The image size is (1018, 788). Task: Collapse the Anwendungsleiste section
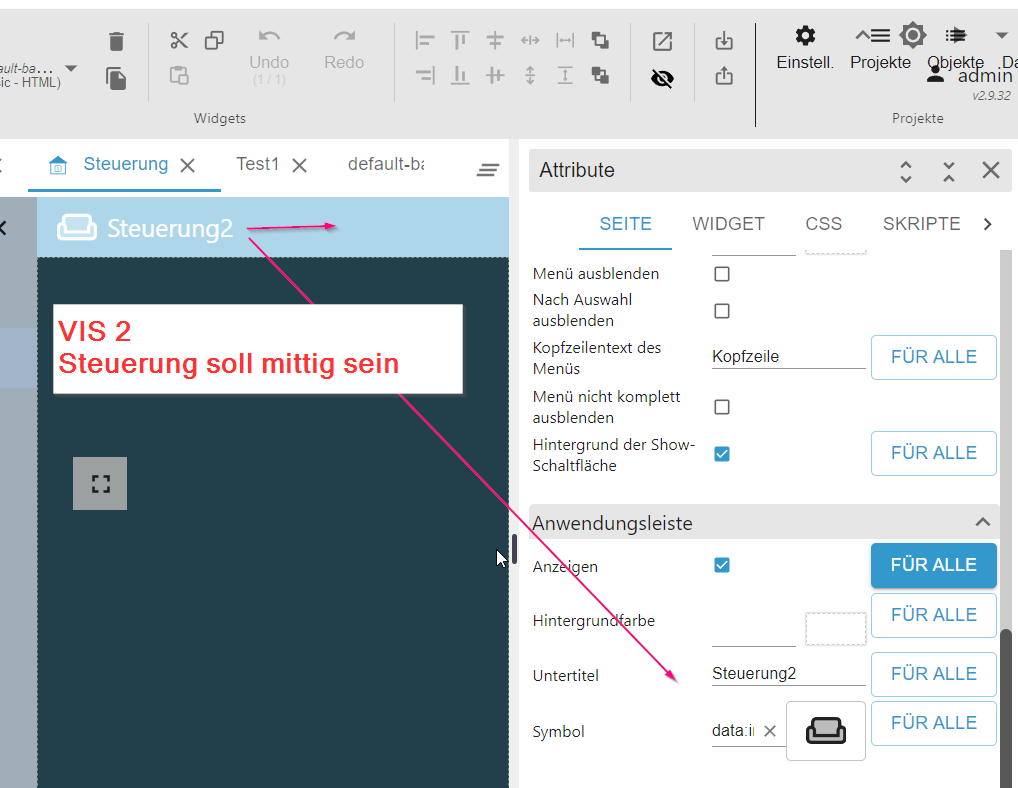[982, 522]
